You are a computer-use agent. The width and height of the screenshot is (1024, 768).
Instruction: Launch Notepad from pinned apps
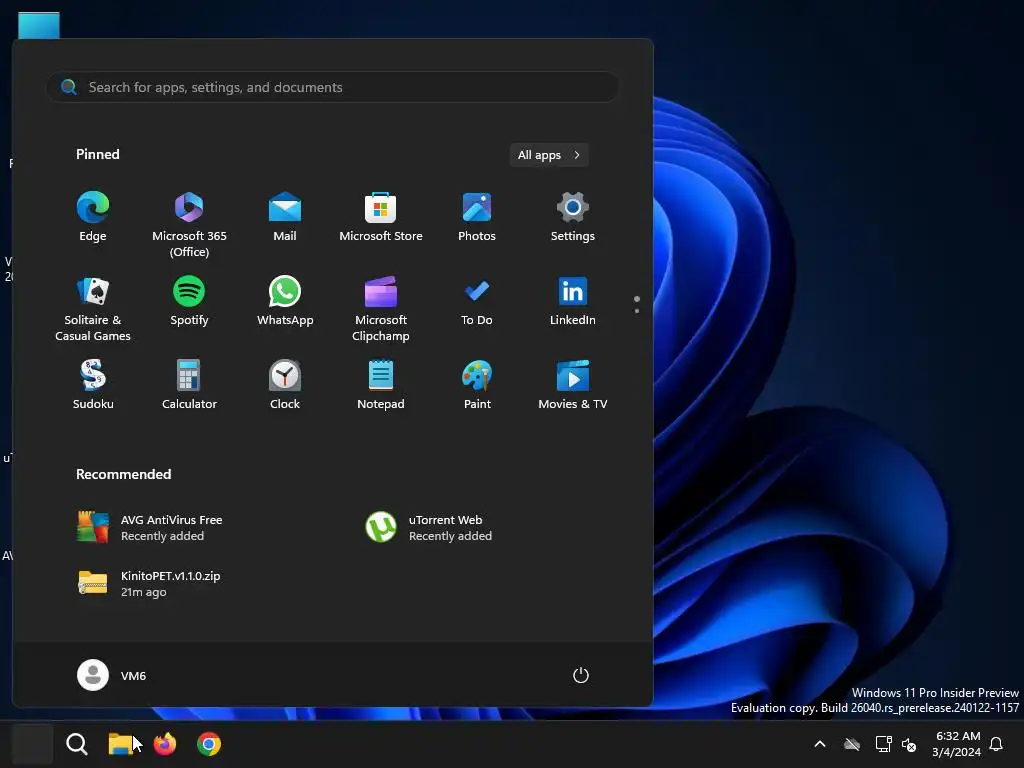[381, 385]
